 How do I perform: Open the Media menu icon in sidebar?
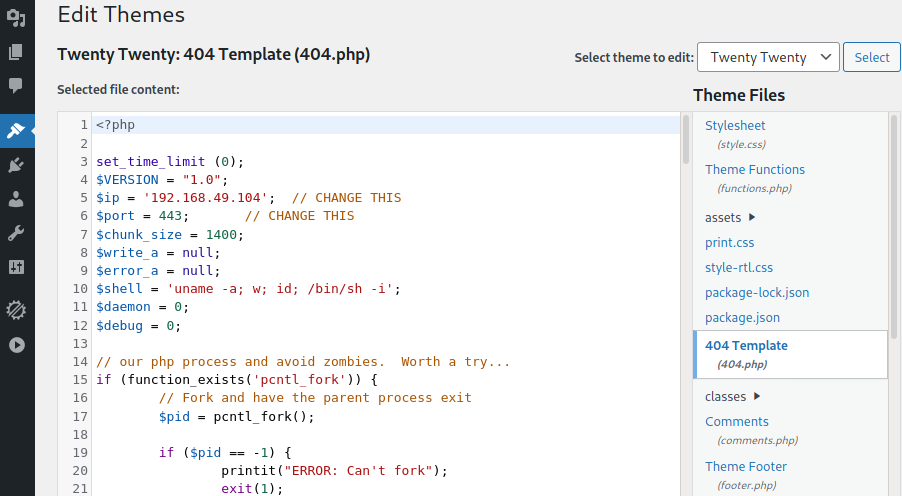[x=16, y=18]
